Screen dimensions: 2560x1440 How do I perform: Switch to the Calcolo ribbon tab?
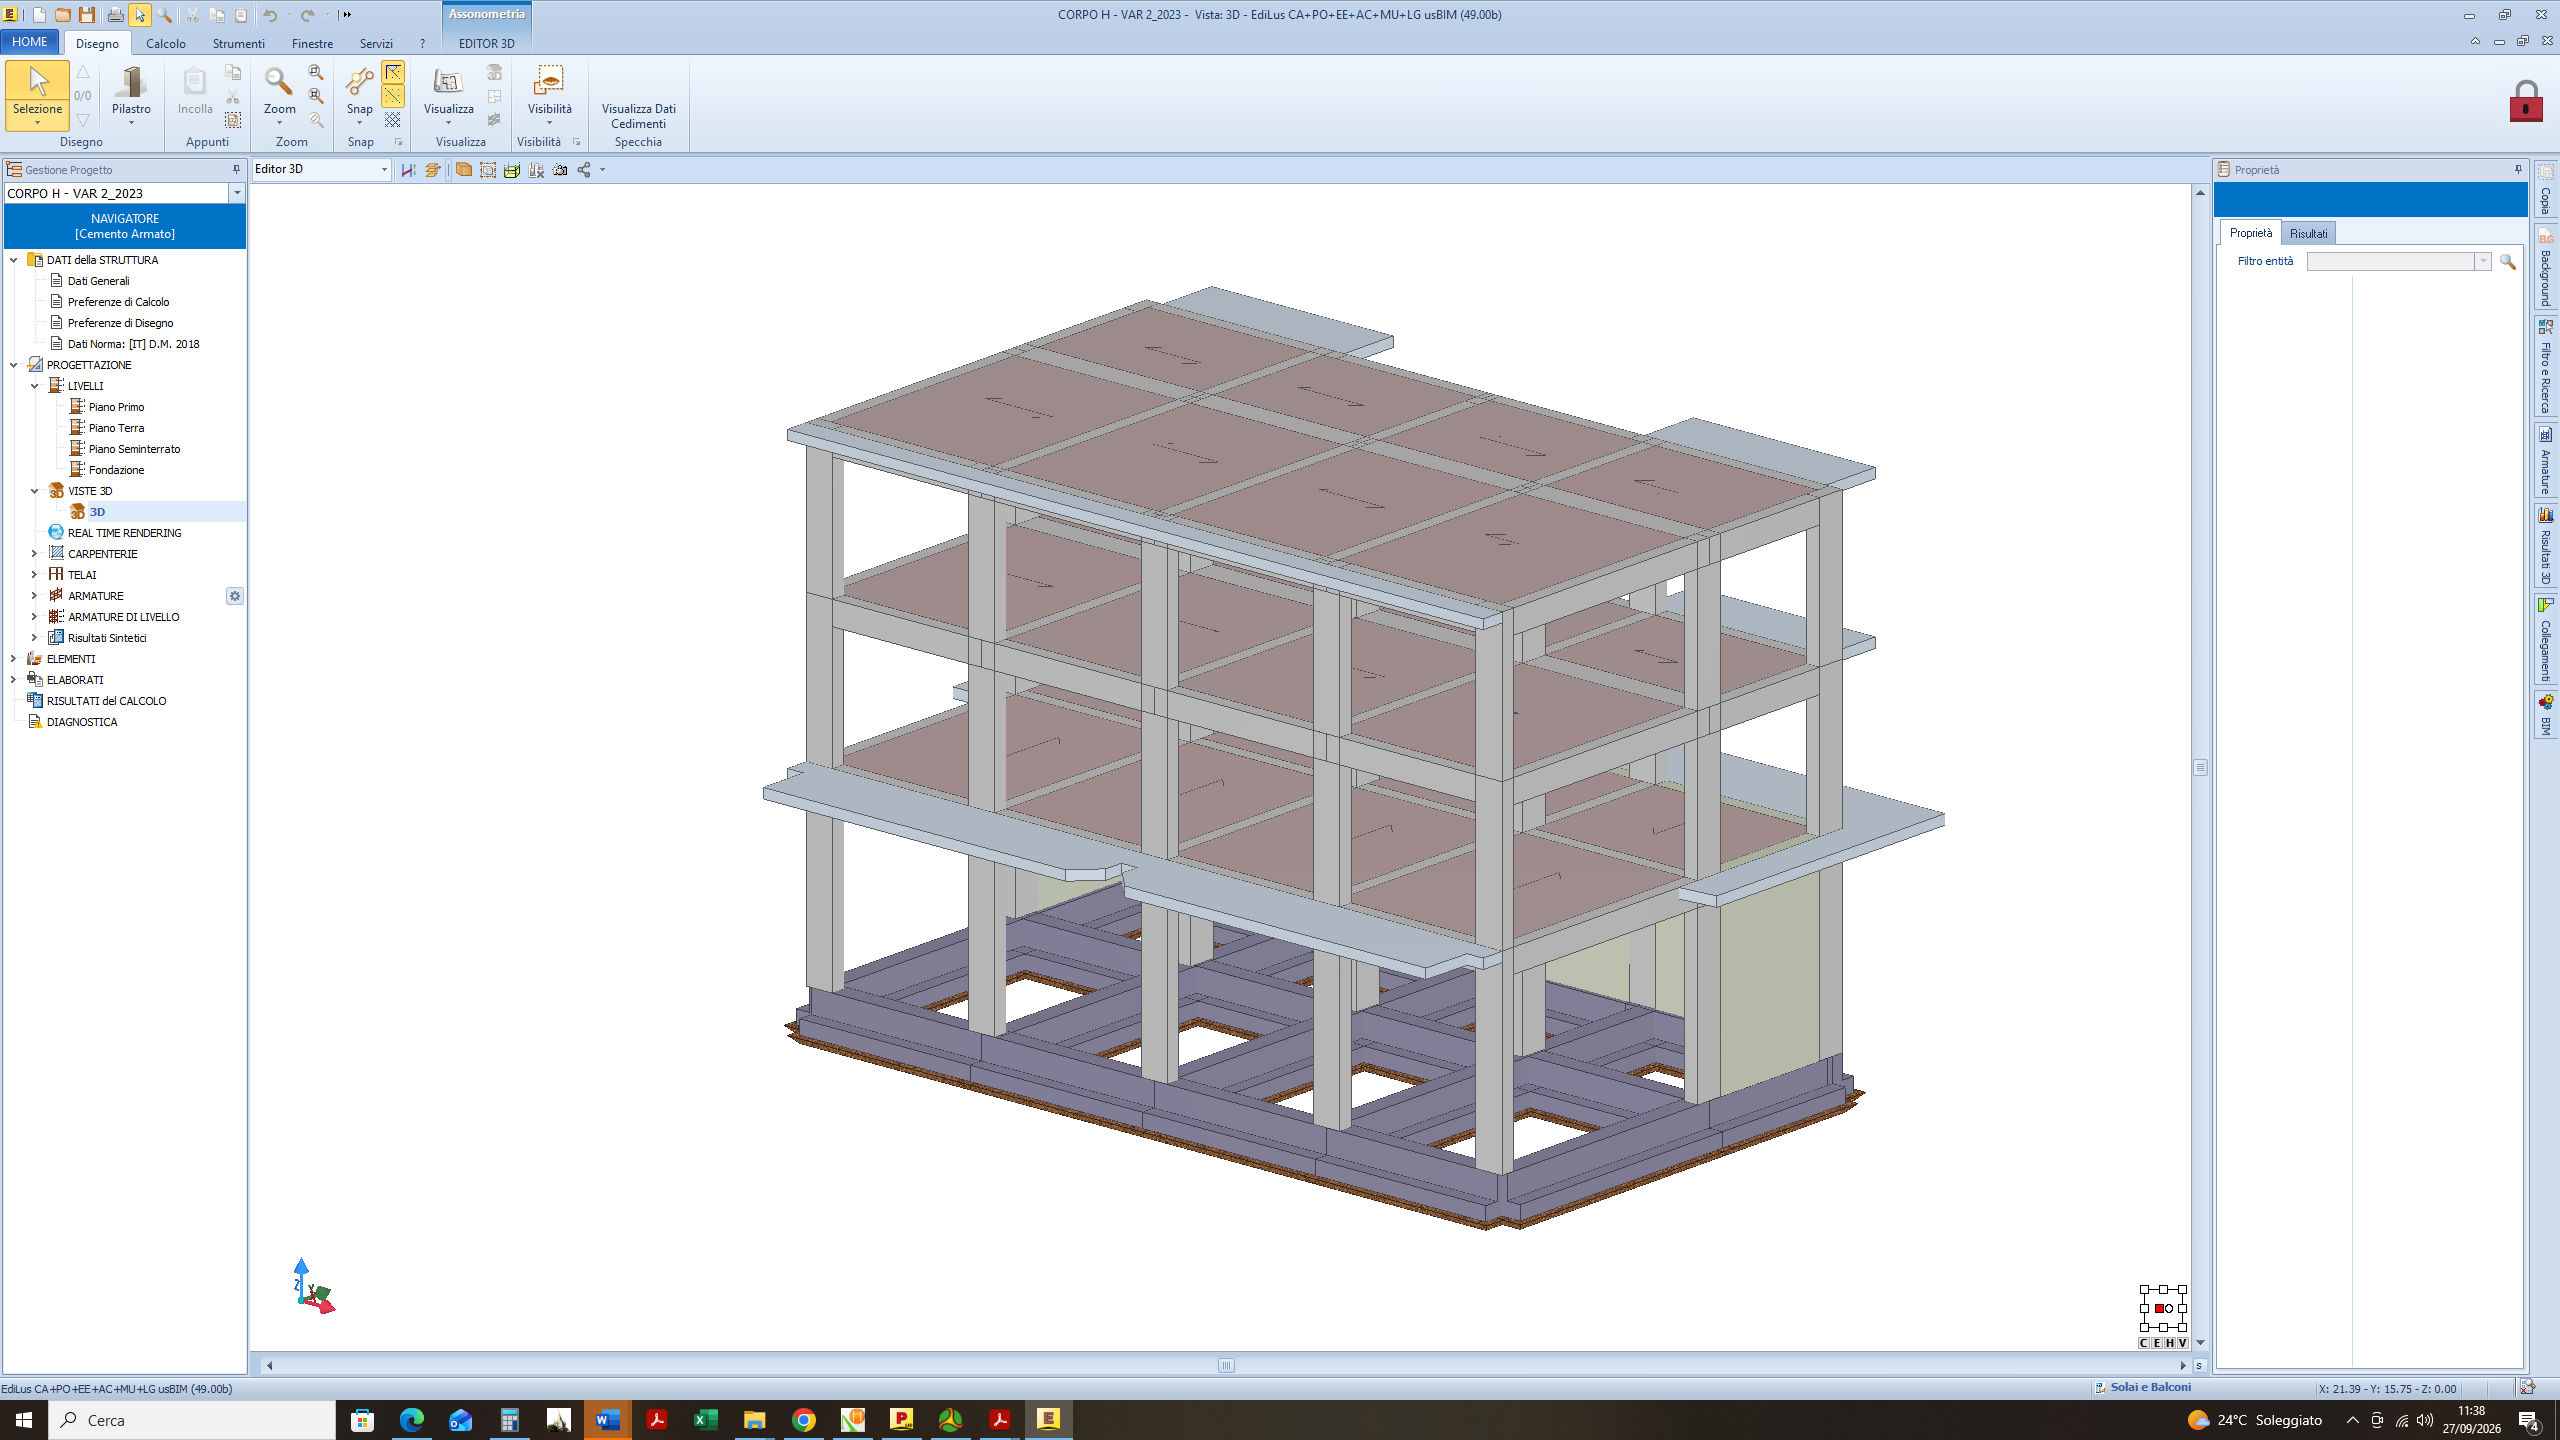(166, 43)
